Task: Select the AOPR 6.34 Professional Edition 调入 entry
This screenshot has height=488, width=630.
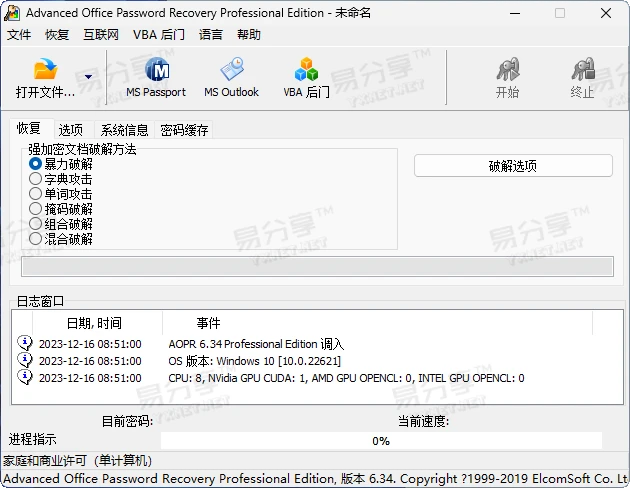Action: (x=256, y=344)
